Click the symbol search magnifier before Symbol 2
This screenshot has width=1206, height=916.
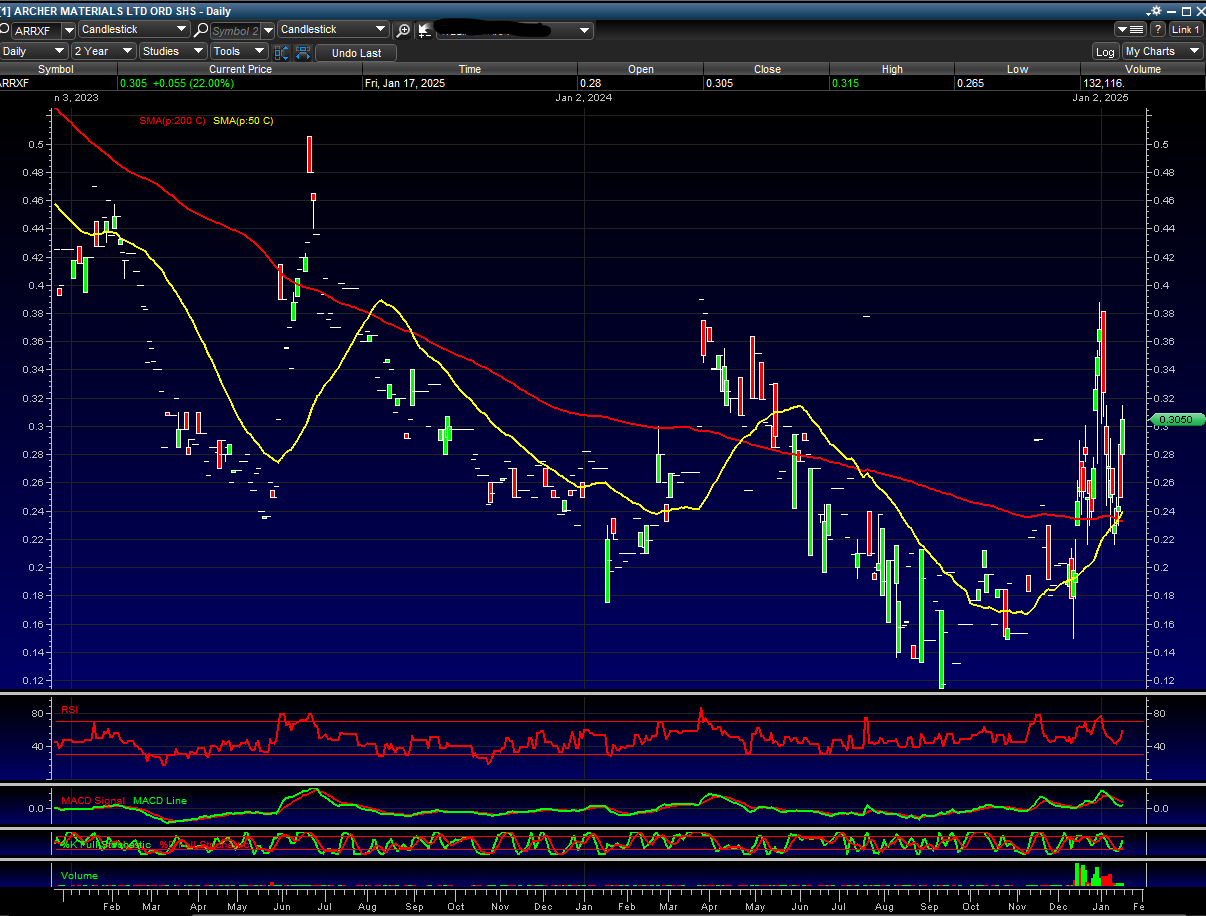[x=202, y=30]
